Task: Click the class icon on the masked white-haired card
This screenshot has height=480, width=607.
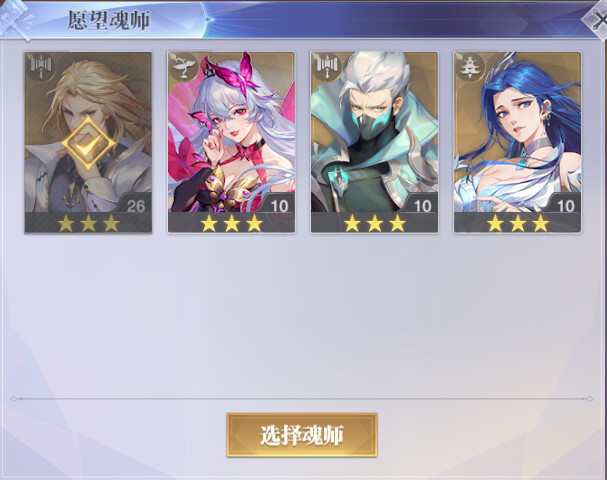Action: pyautogui.click(x=327, y=68)
